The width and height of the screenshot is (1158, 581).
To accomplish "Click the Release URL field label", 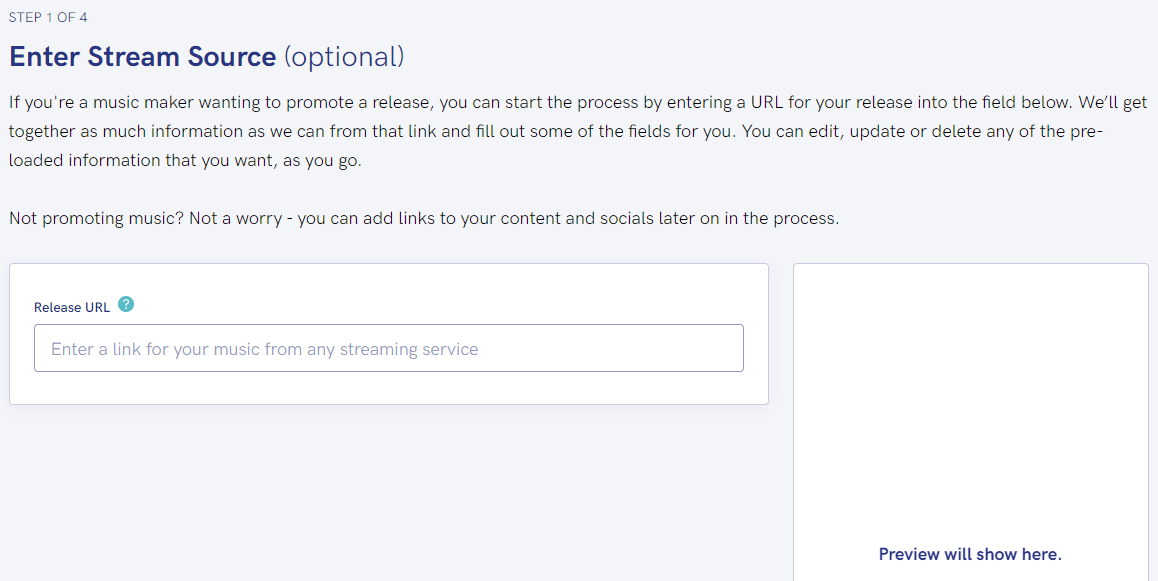I will pos(73,306).
